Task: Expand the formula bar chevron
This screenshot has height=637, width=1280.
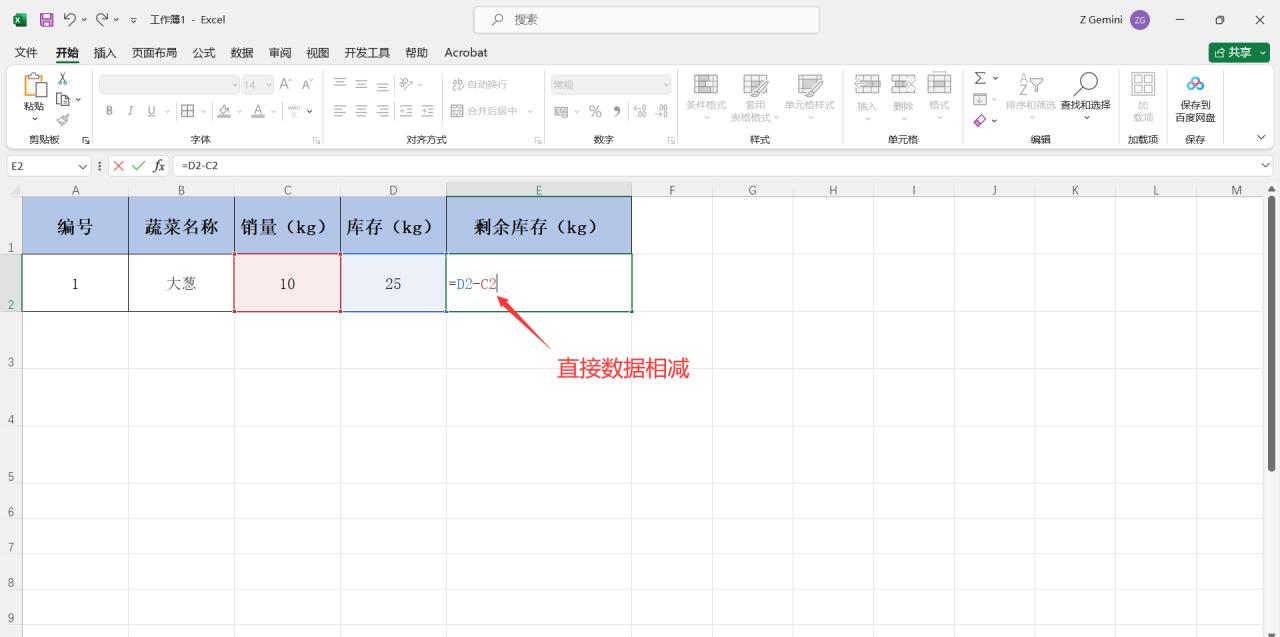Action: pyautogui.click(x=1266, y=165)
